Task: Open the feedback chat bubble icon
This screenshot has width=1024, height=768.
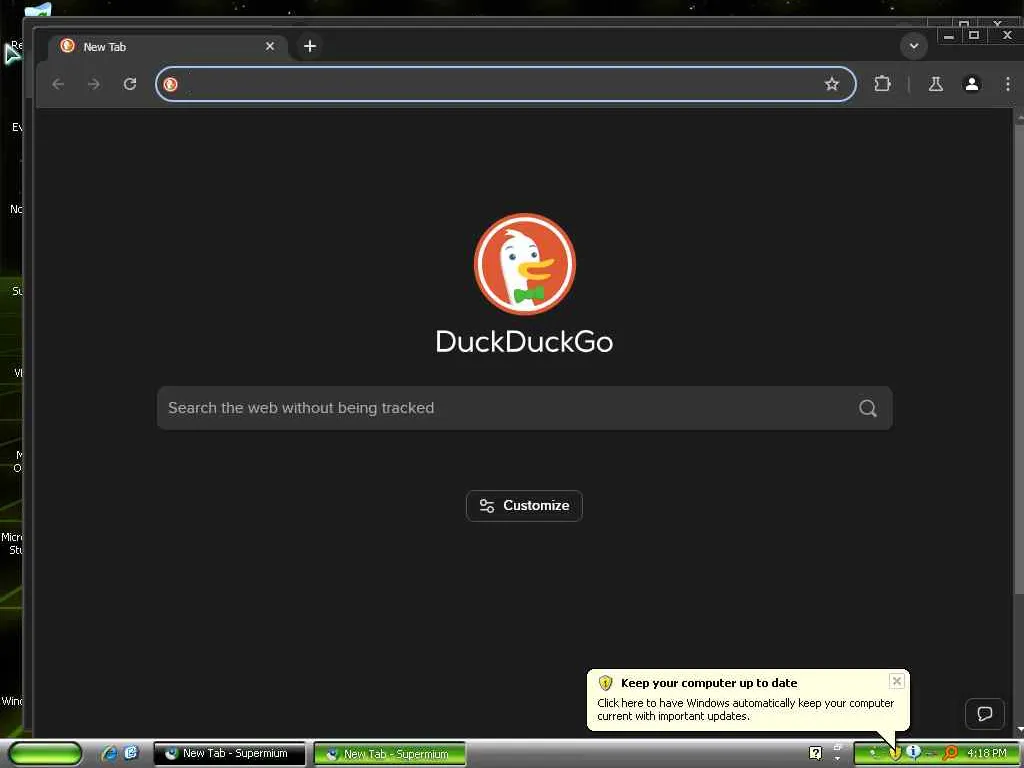Action: (985, 714)
